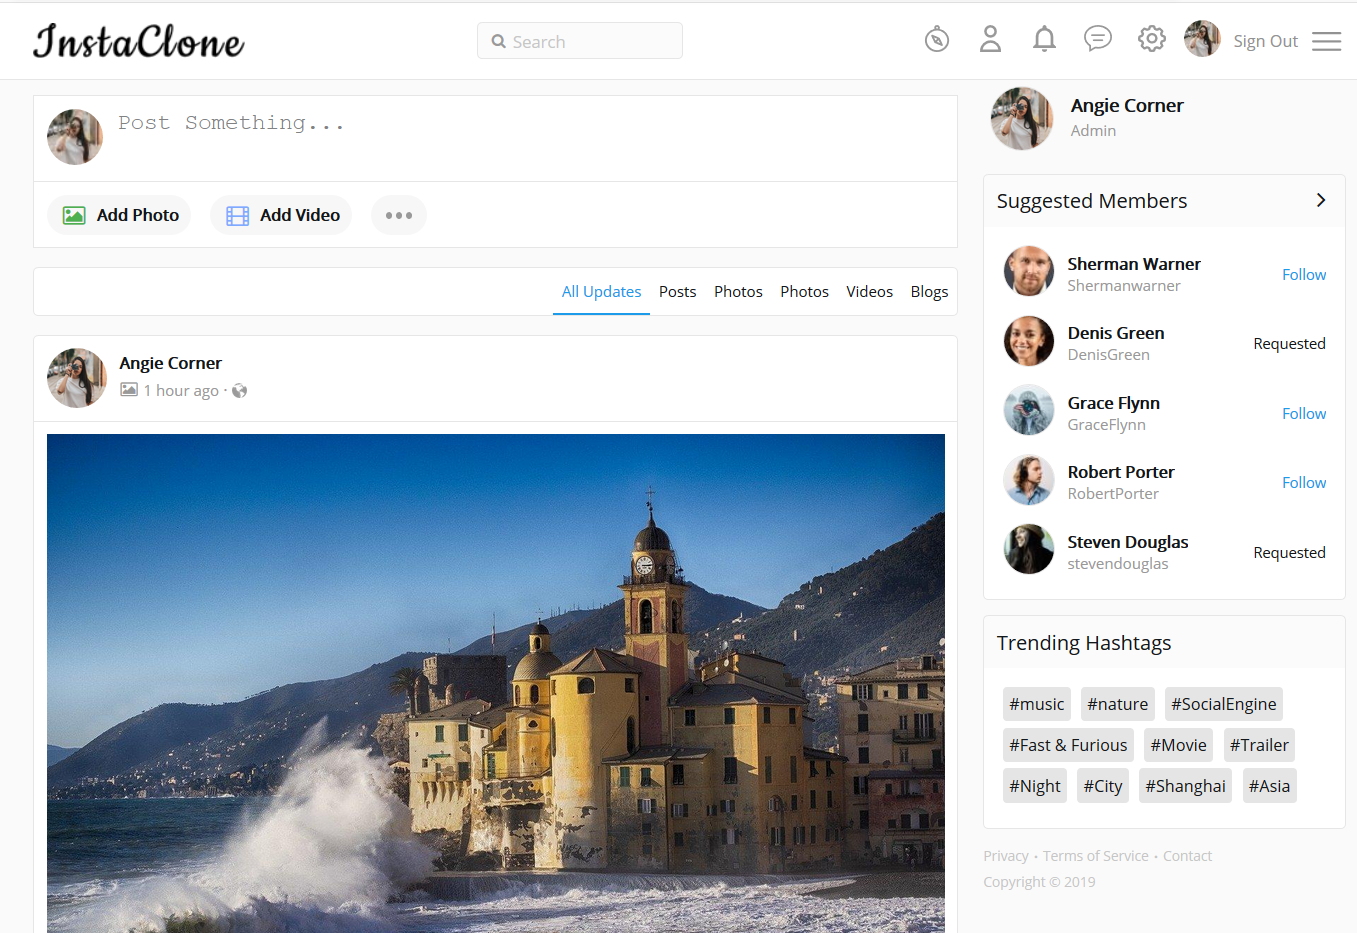Open the hamburger menu icon

coord(1326,41)
